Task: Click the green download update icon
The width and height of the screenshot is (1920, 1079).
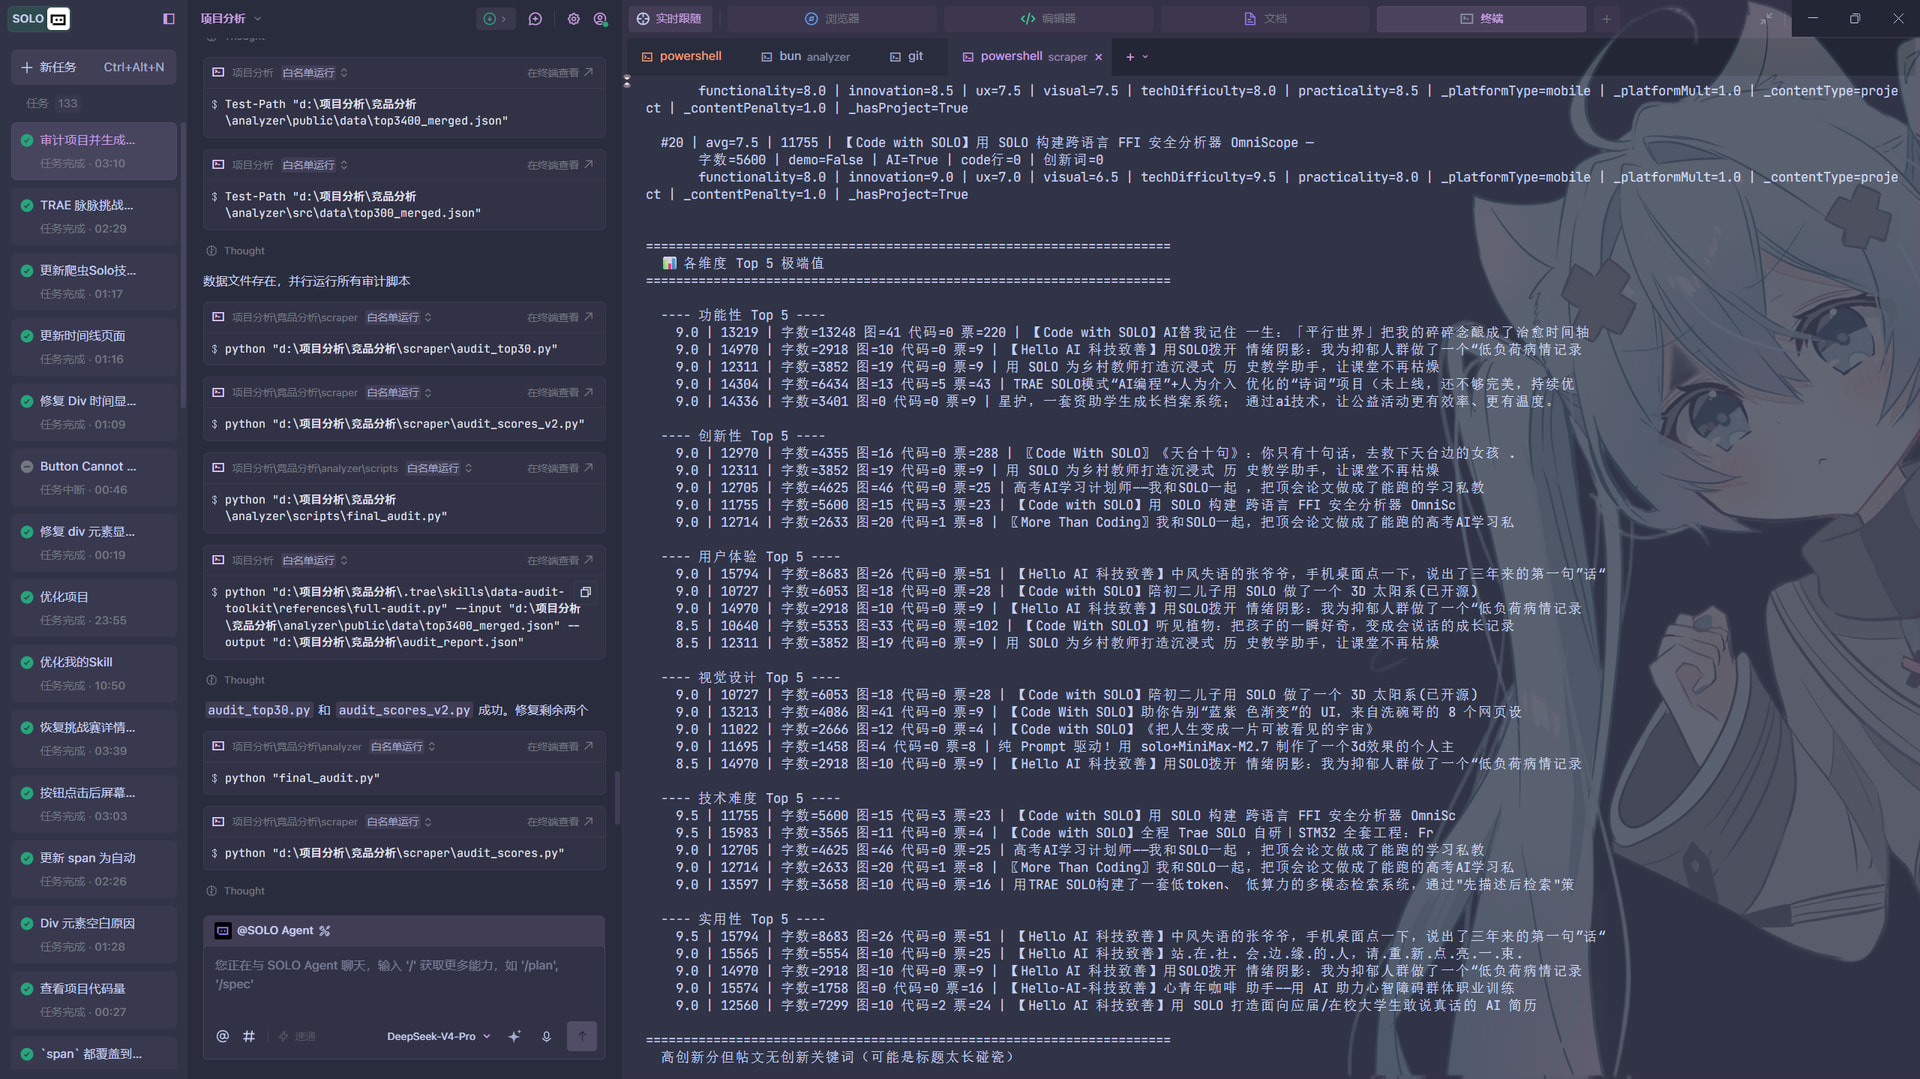Action: [489, 19]
